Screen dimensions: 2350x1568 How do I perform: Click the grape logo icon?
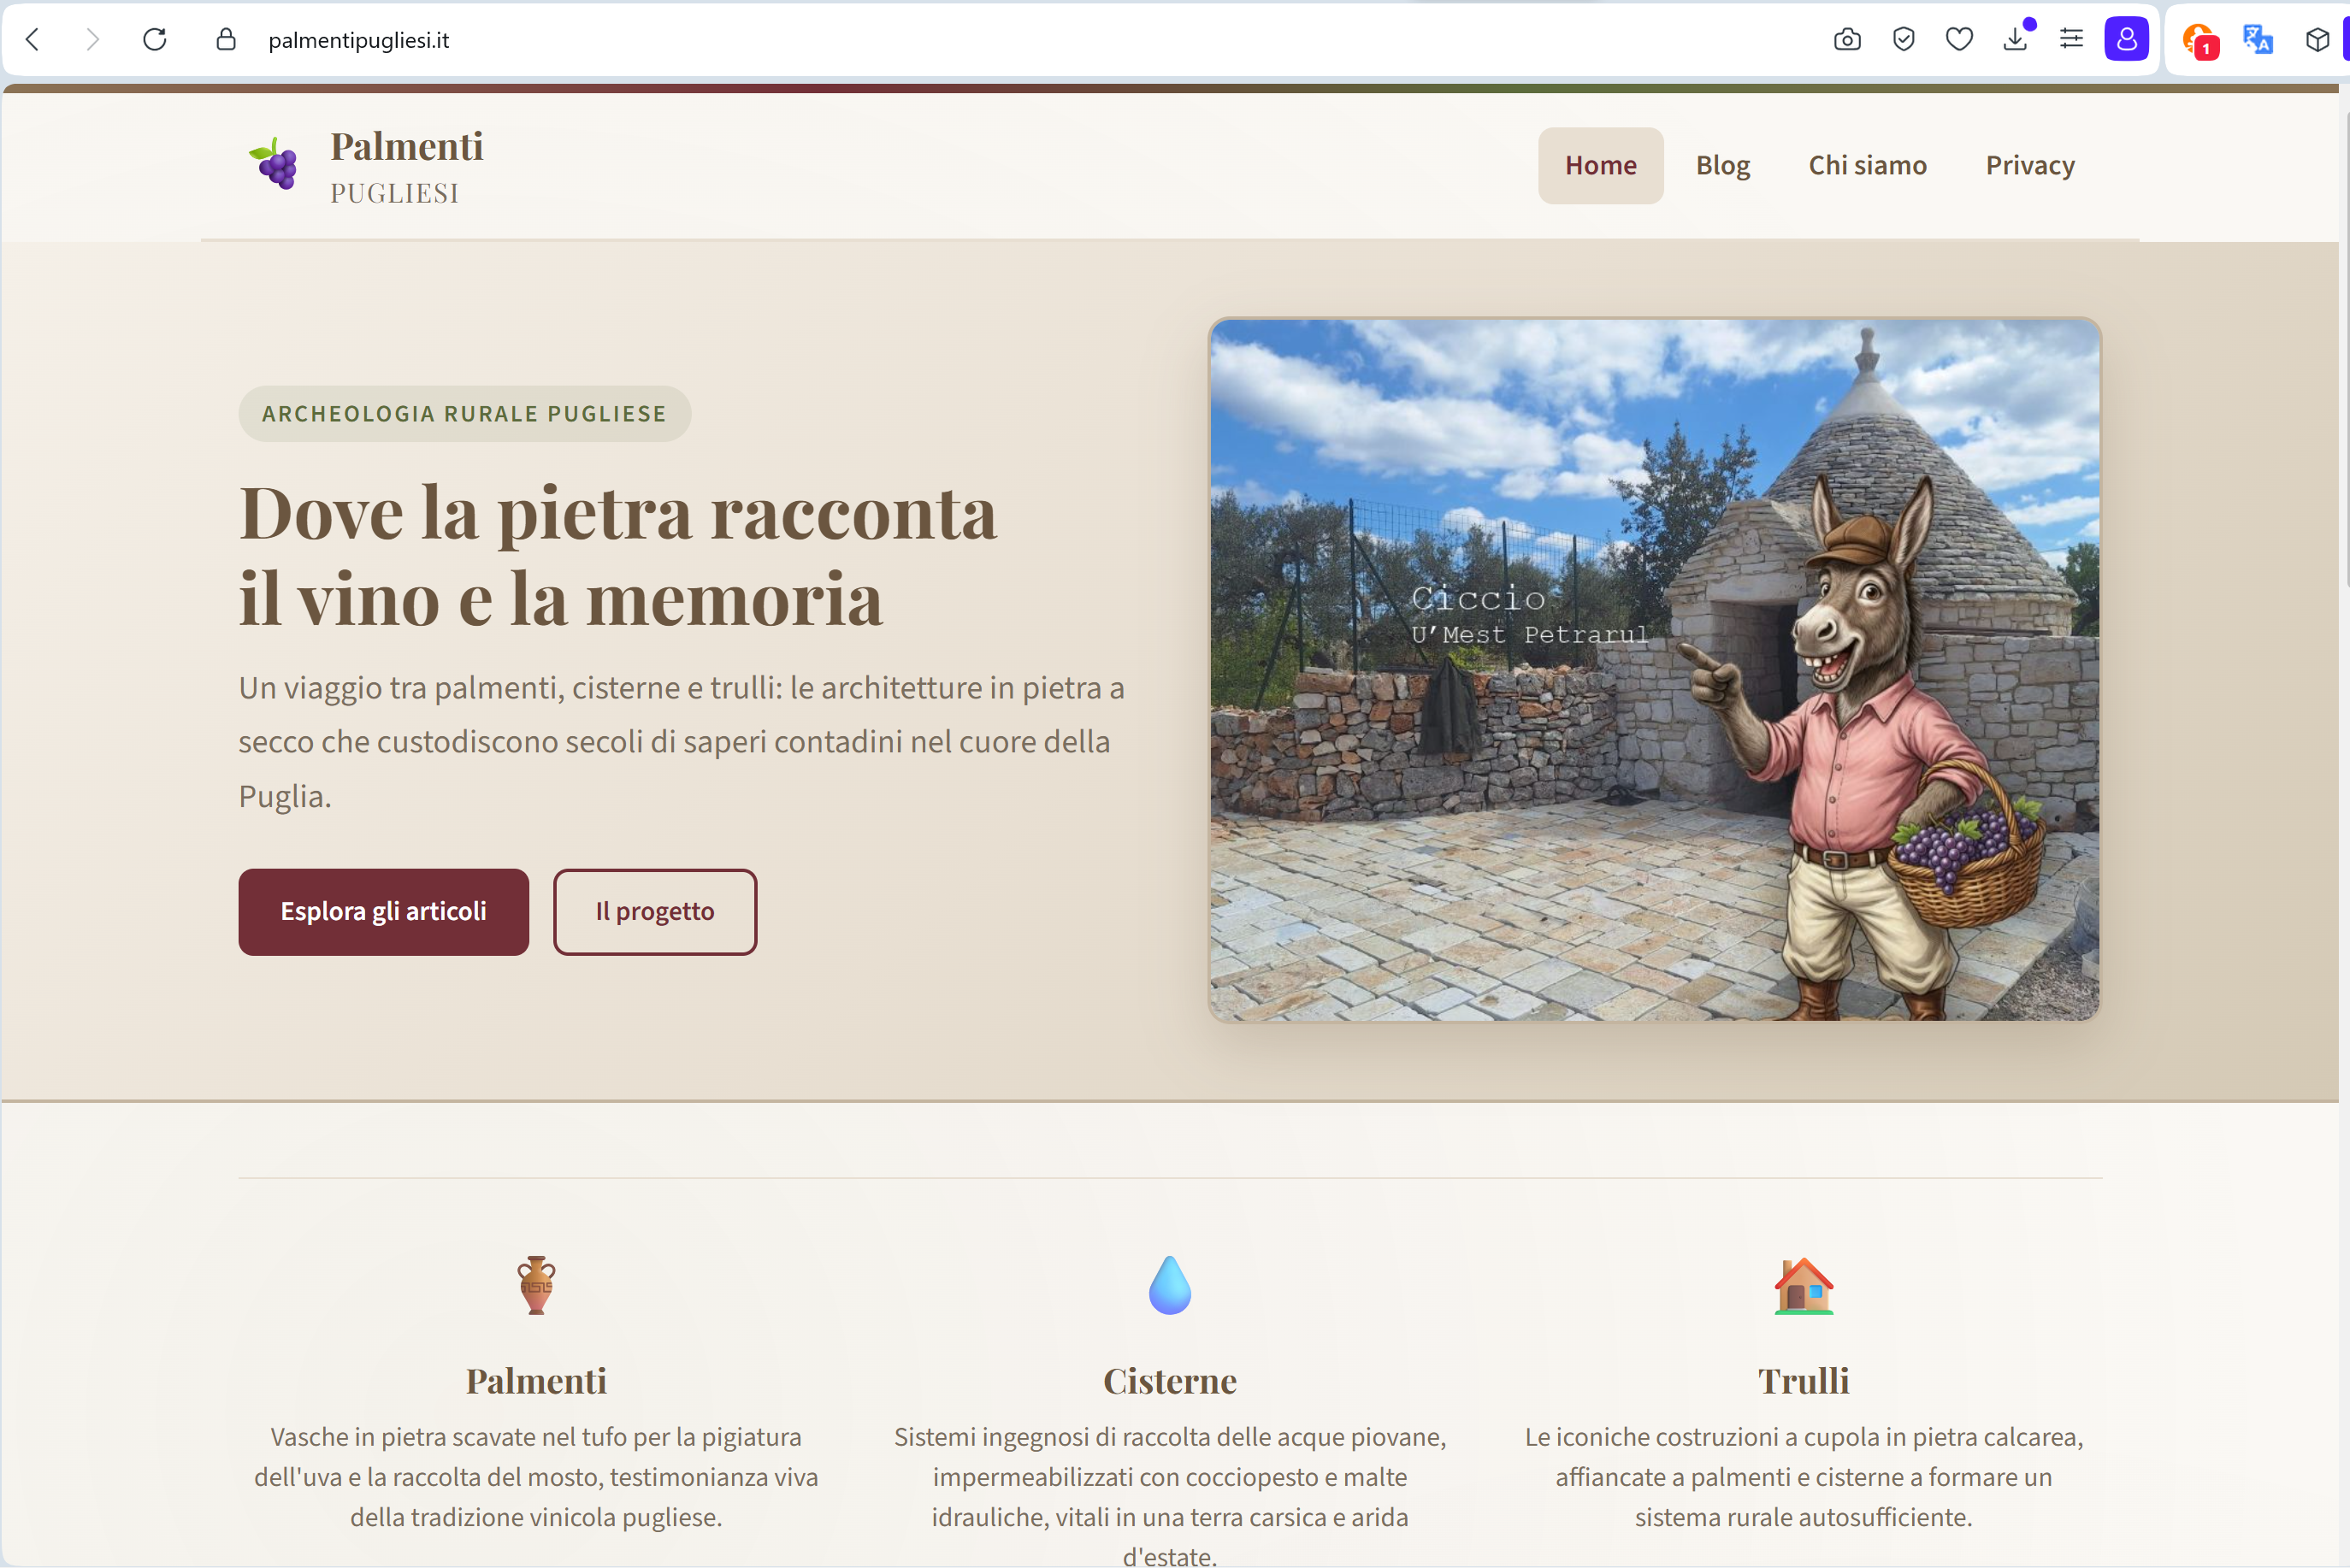(274, 164)
